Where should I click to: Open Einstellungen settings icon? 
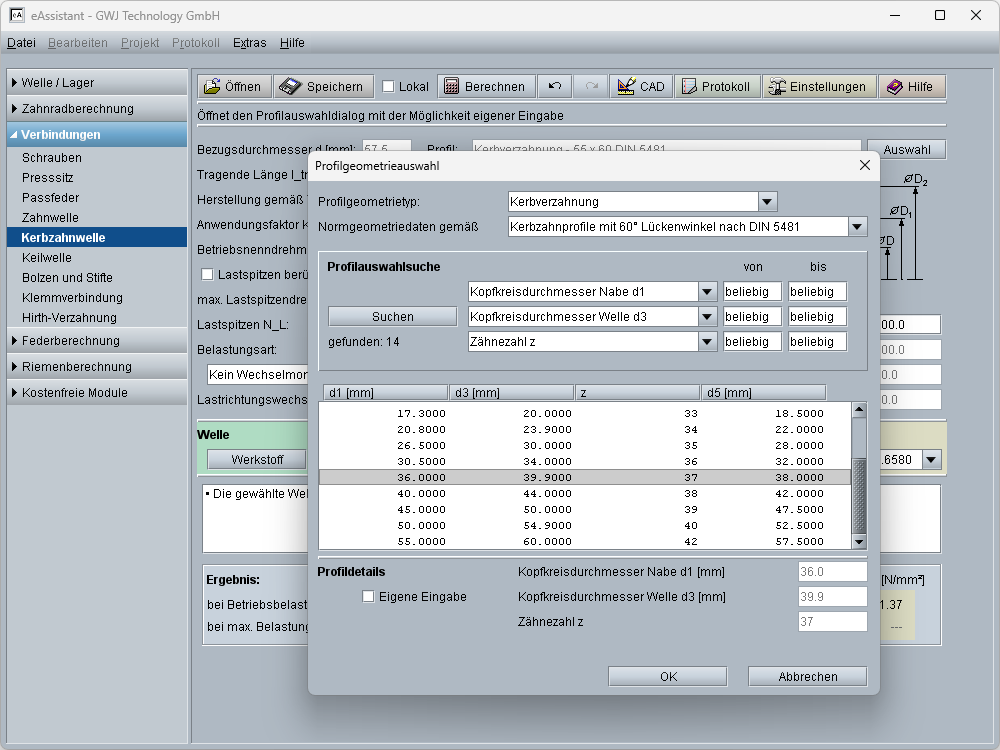776,87
